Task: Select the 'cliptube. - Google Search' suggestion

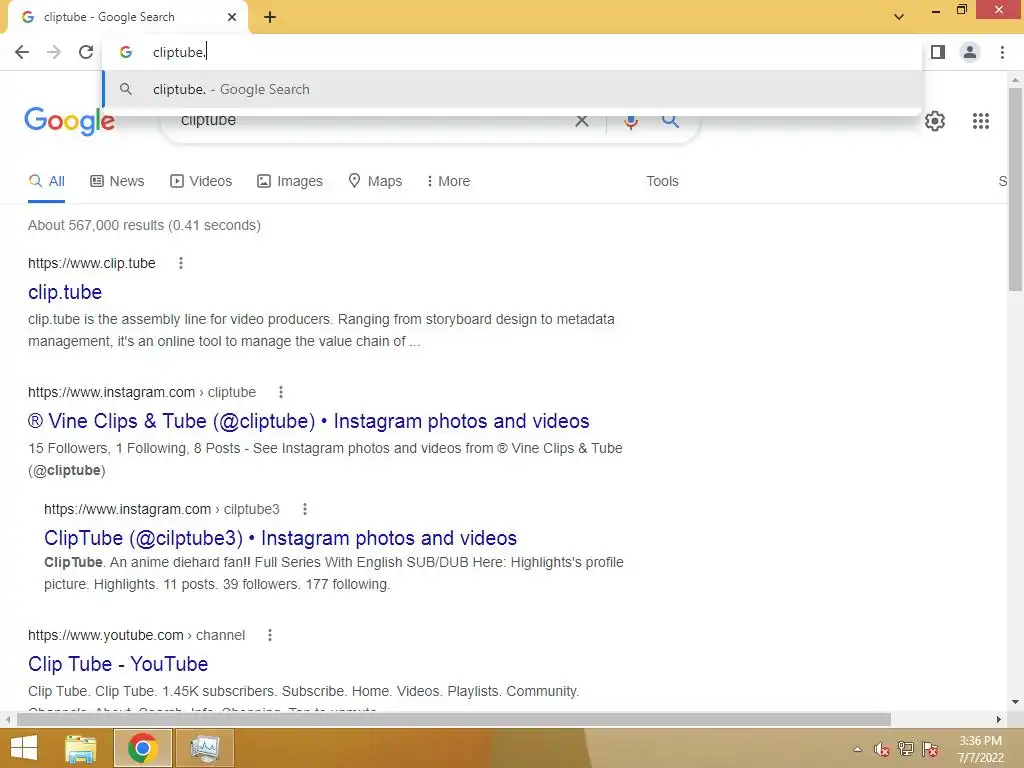Action: 512,89
